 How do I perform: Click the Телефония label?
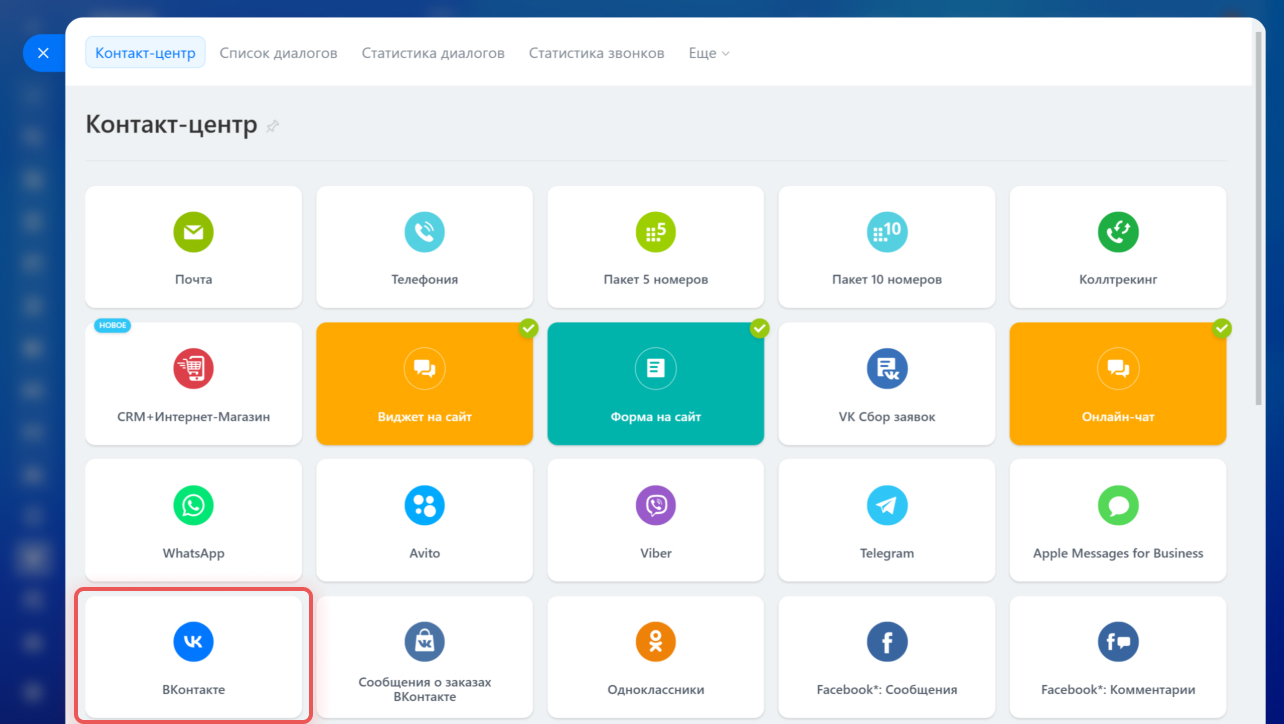[x=425, y=280]
